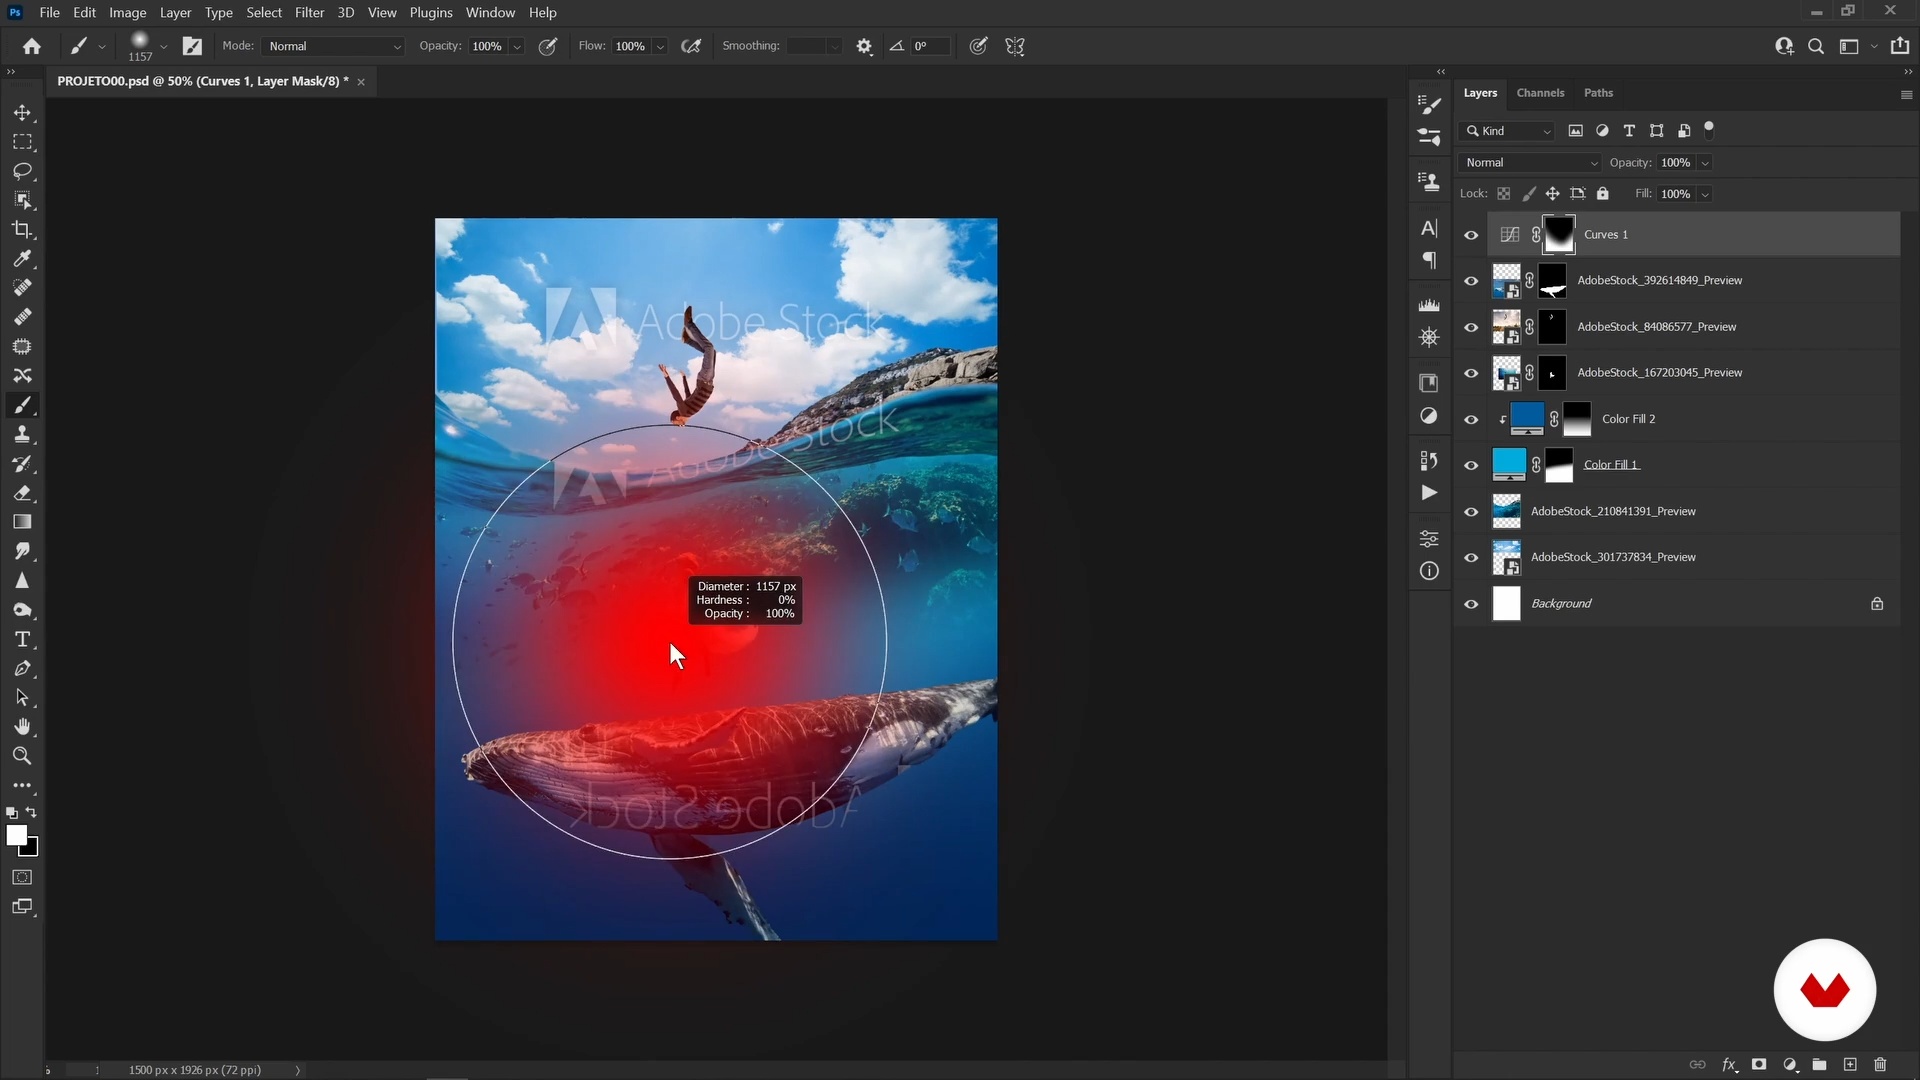Select the Crop tool

click(x=22, y=230)
